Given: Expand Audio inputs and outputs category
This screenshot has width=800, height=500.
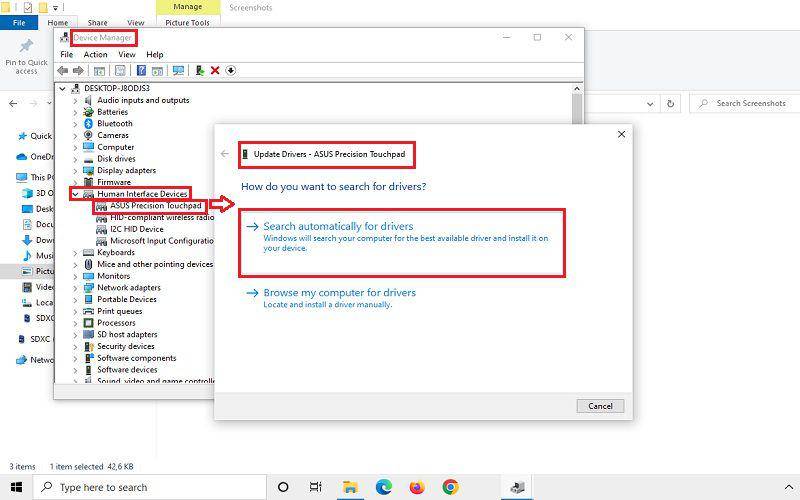Looking at the screenshot, I should click(76, 101).
